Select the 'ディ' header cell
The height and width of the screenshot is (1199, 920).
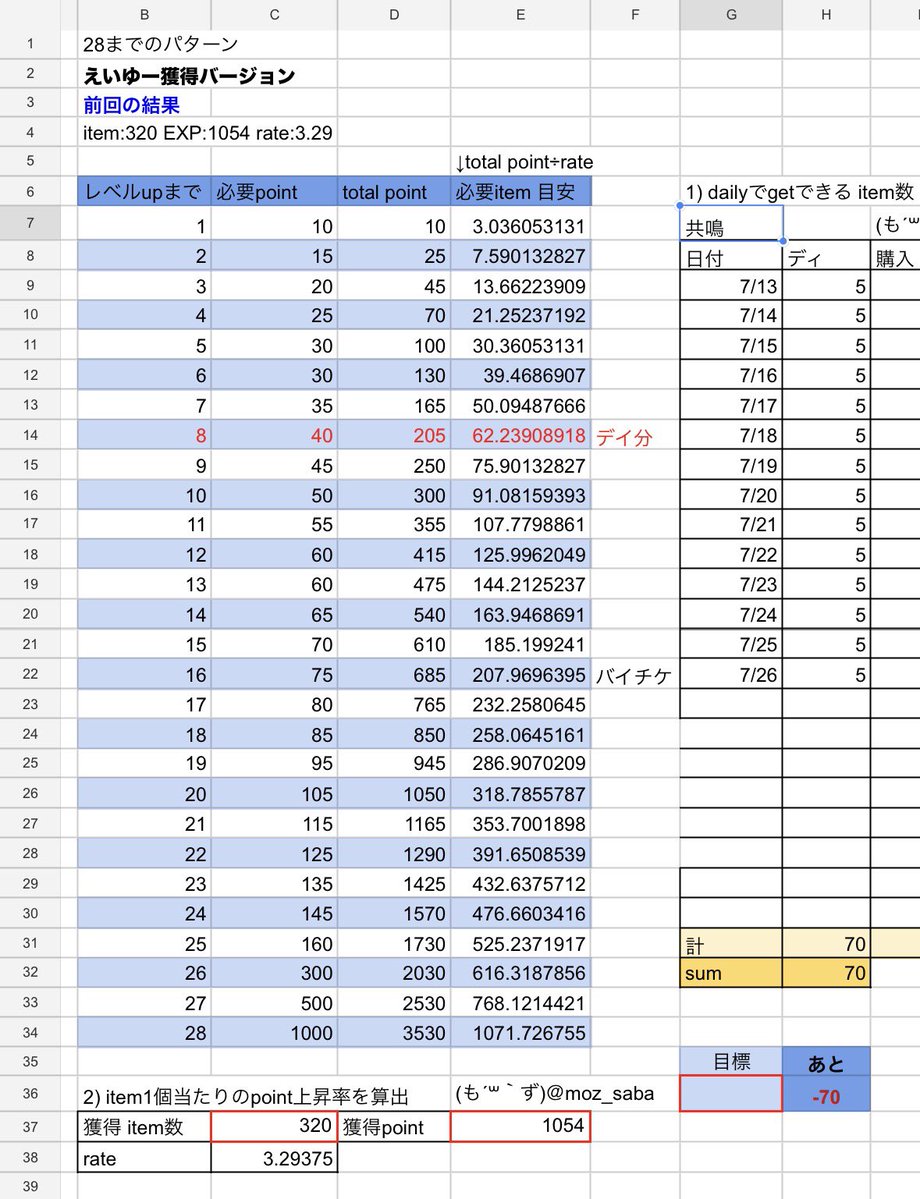click(x=826, y=256)
